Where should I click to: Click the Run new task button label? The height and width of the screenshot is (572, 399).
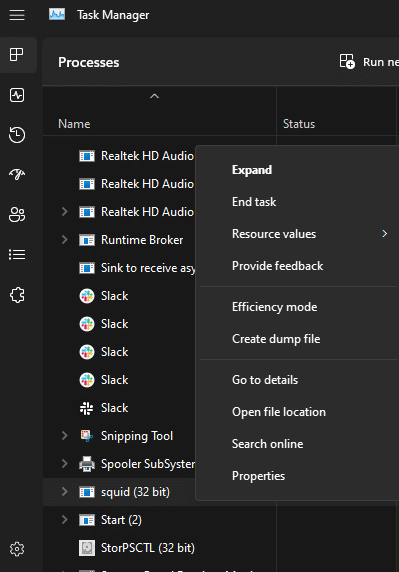point(381,62)
